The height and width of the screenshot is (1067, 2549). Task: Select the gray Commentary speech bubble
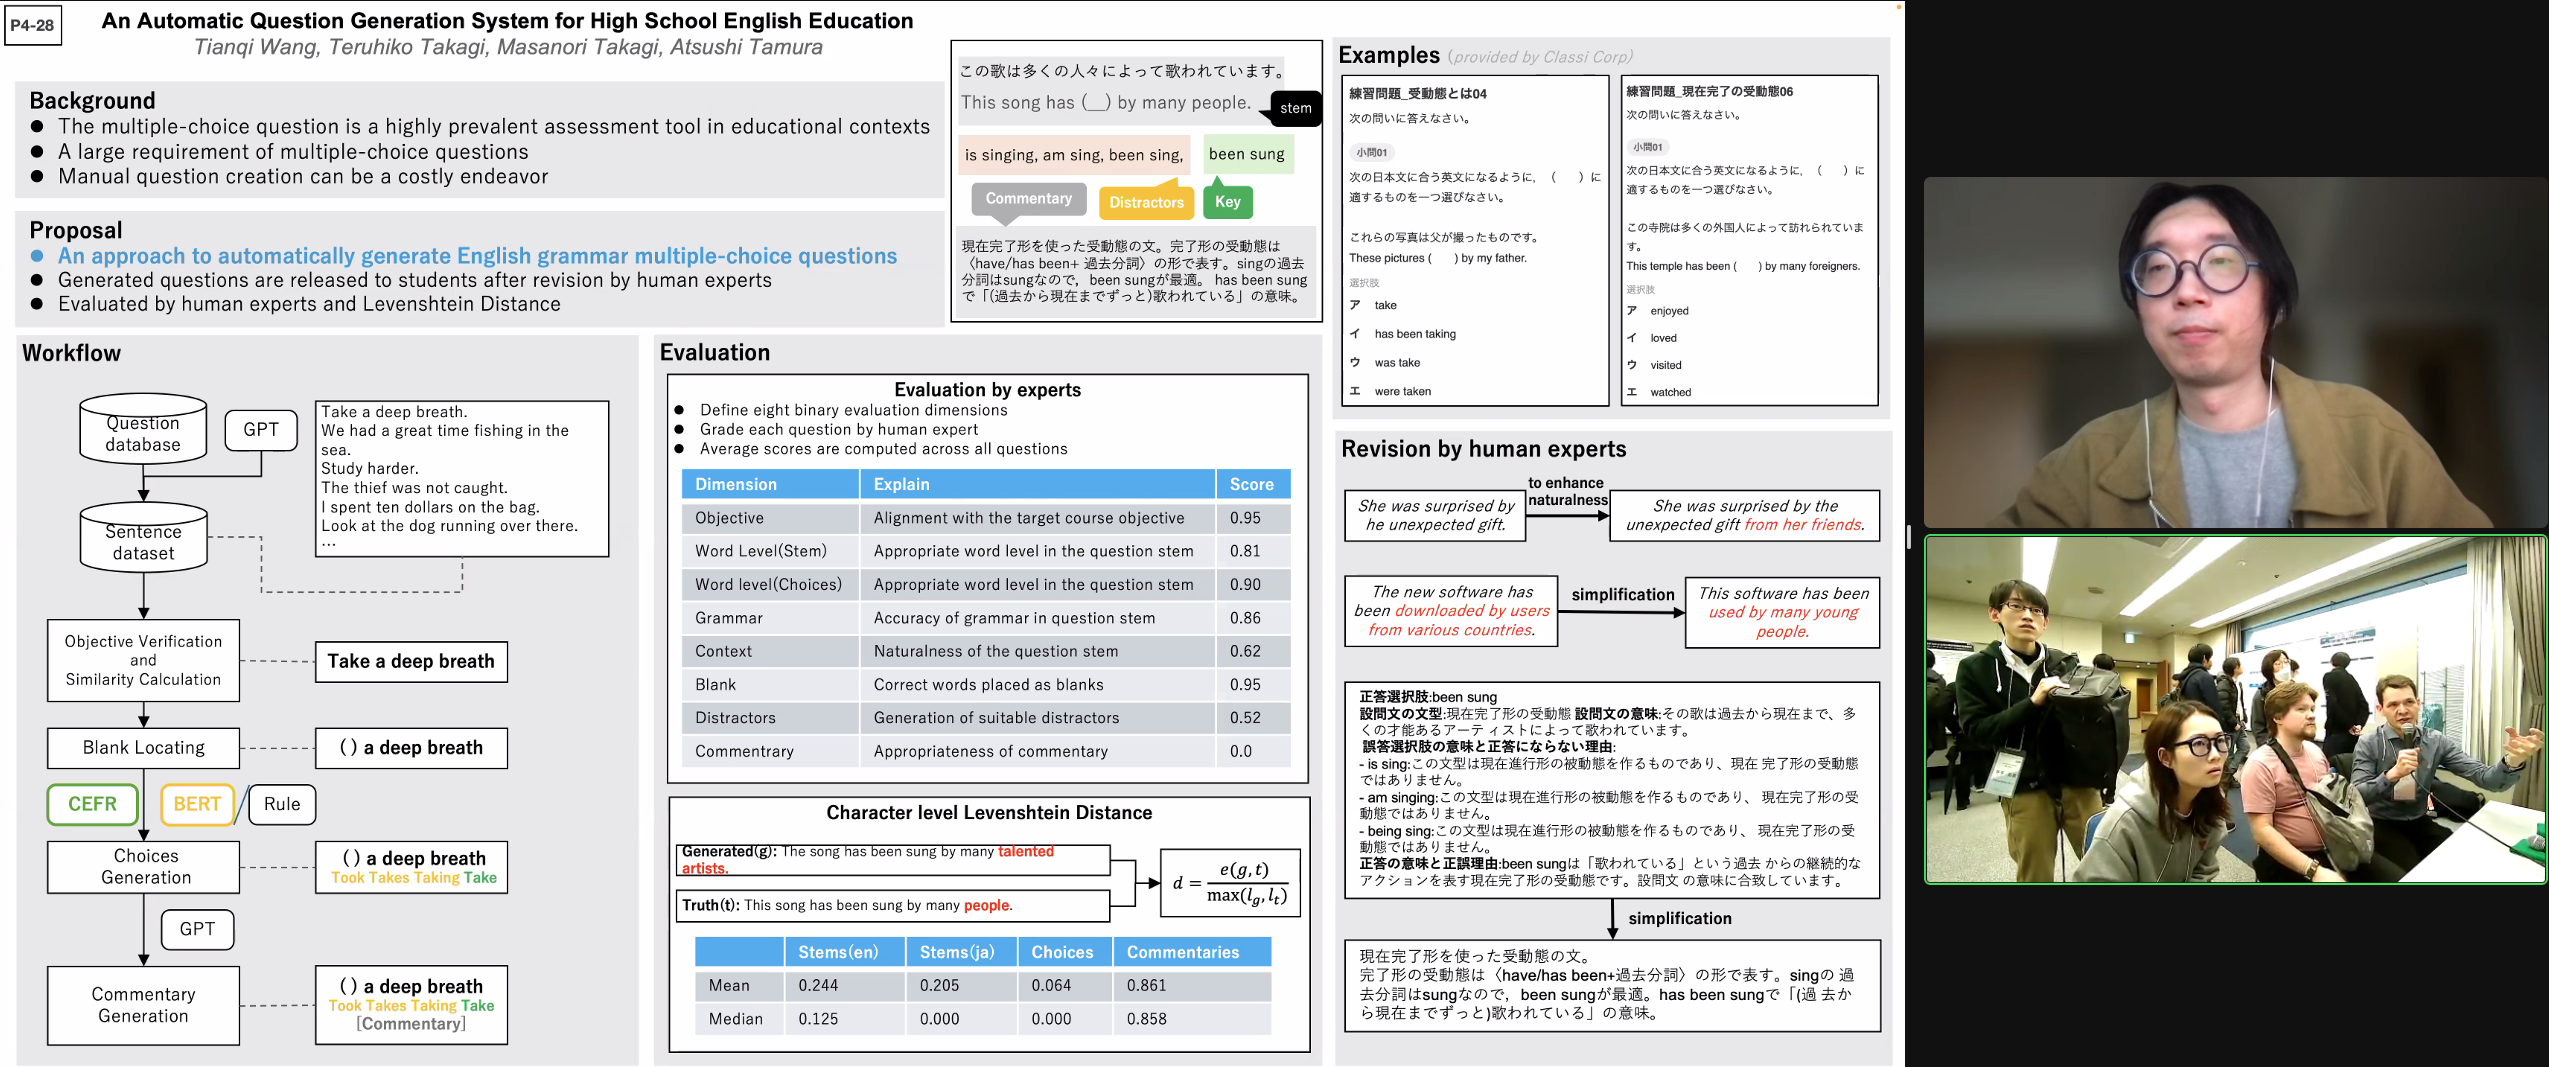coord(1029,198)
